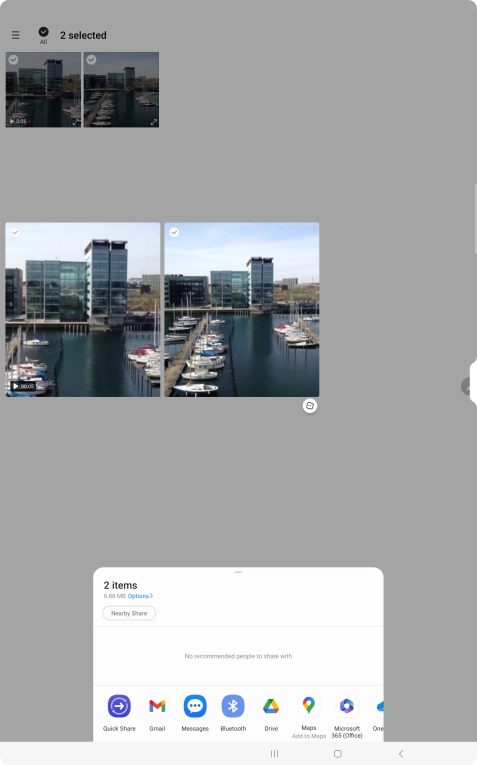Open share Options link
The image size is (477, 765).
(140, 596)
